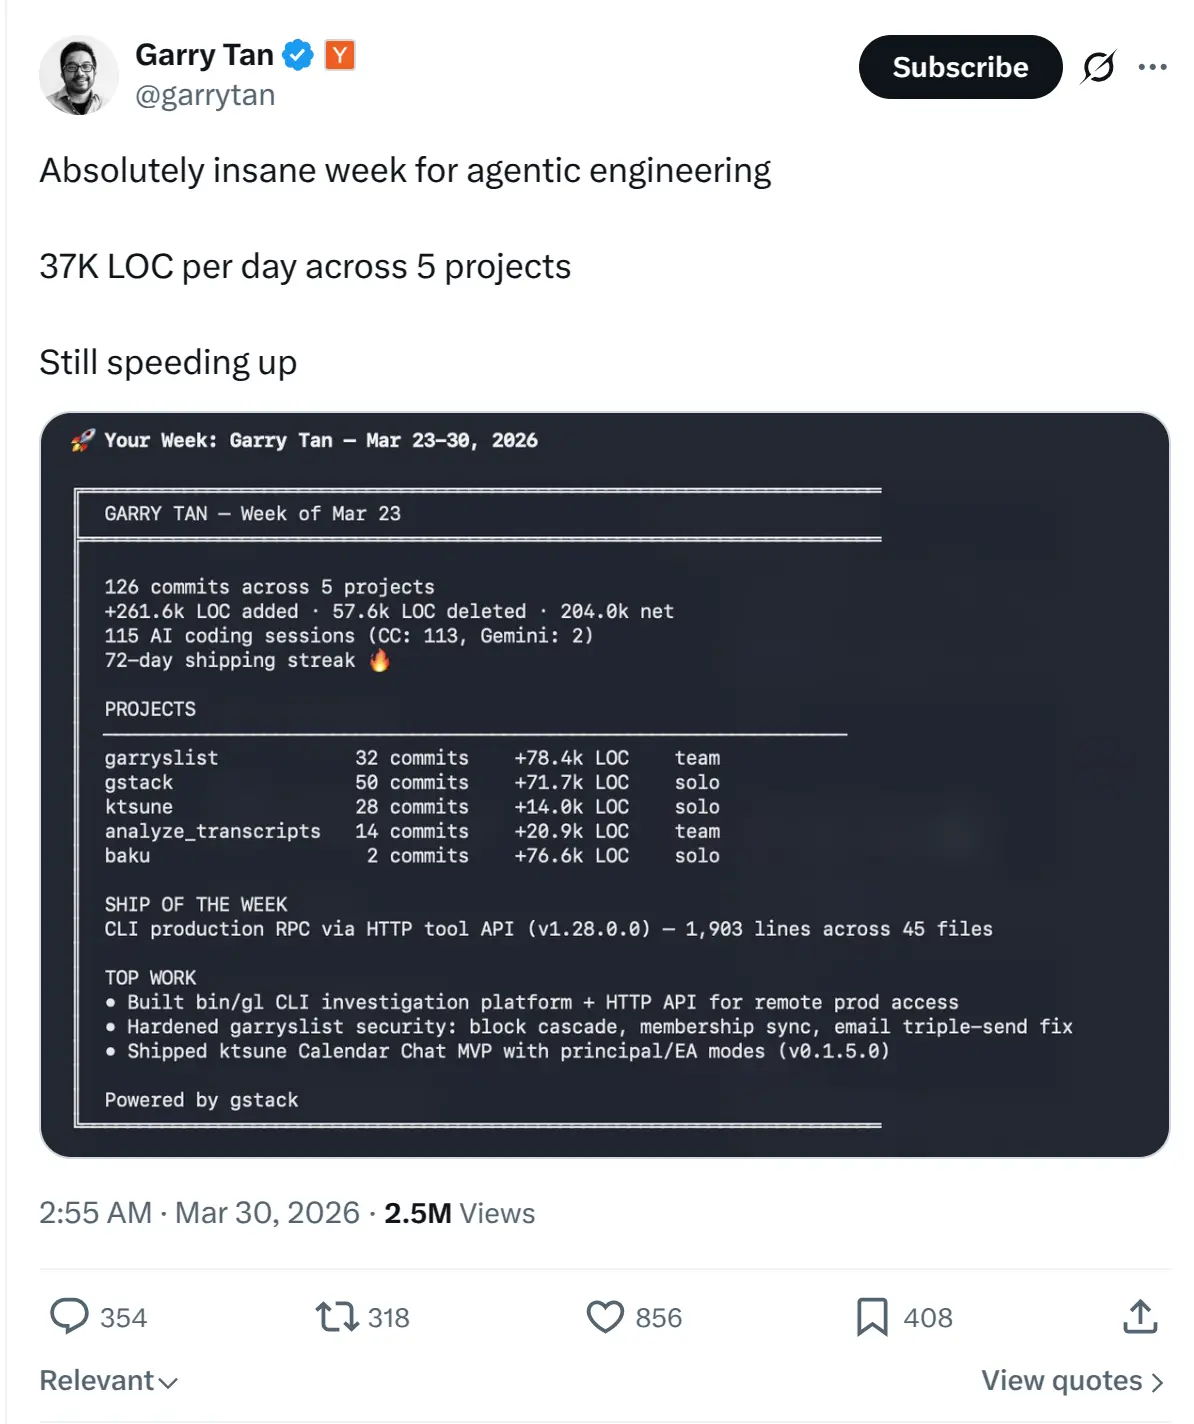Click the Grok slash icon
This screenshot has height=1424, width=1194.
pos(1098,67)
